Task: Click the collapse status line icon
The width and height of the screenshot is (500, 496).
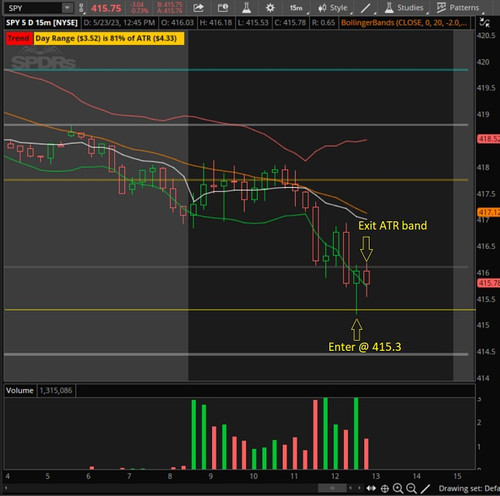Action: 484,23
